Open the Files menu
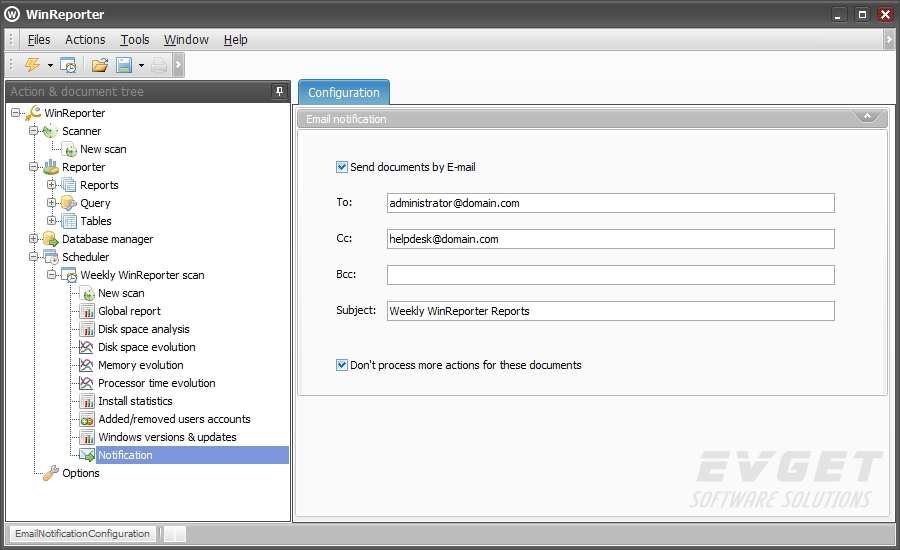 (x=39, y=40)
